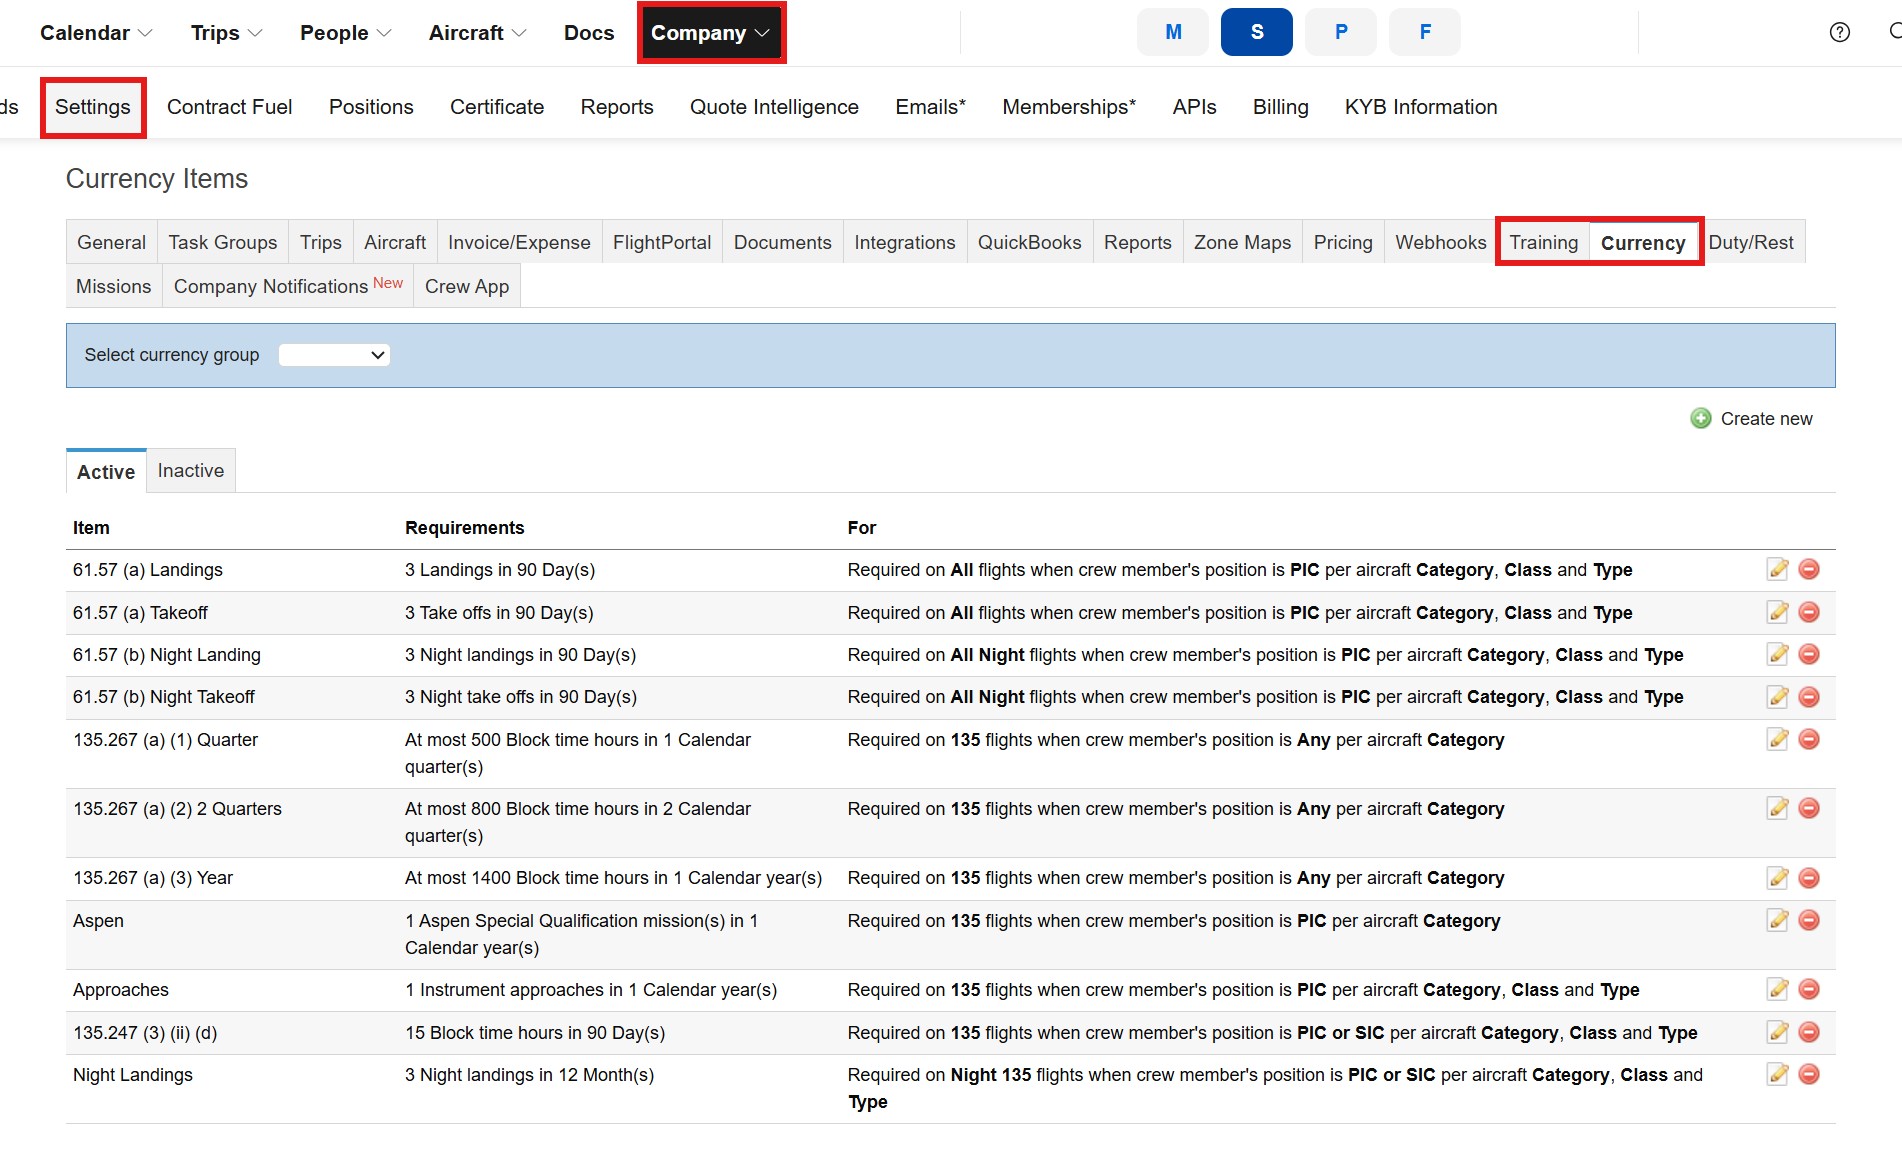Expand the People menu

point(345,33)
